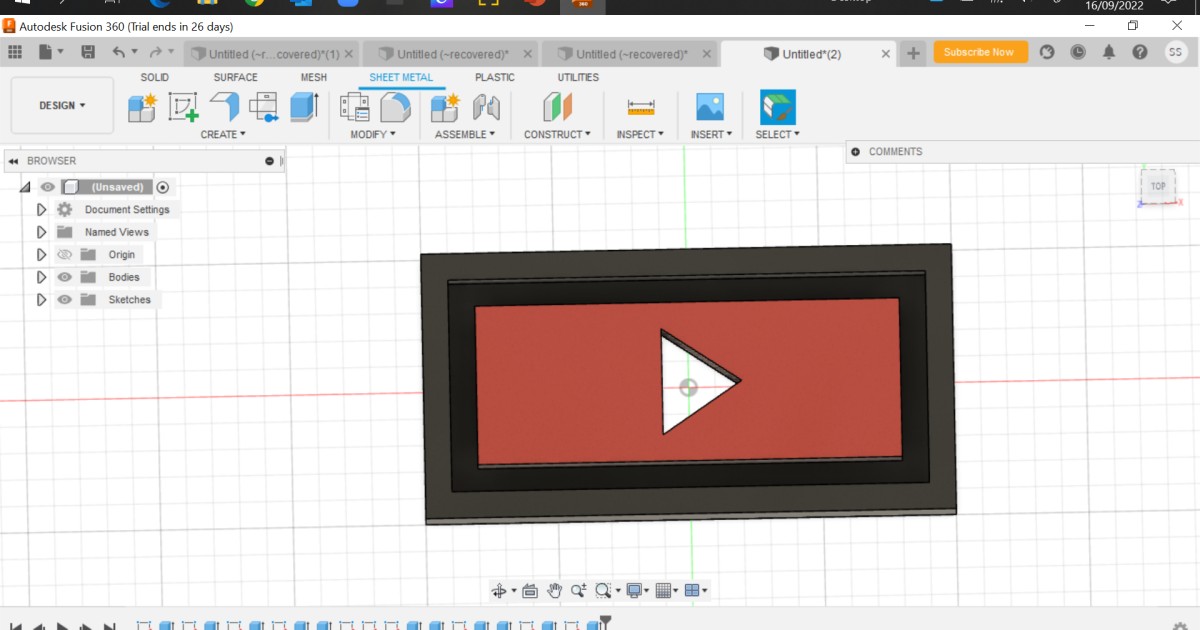Switch to the MESH tab

point(314,77)
